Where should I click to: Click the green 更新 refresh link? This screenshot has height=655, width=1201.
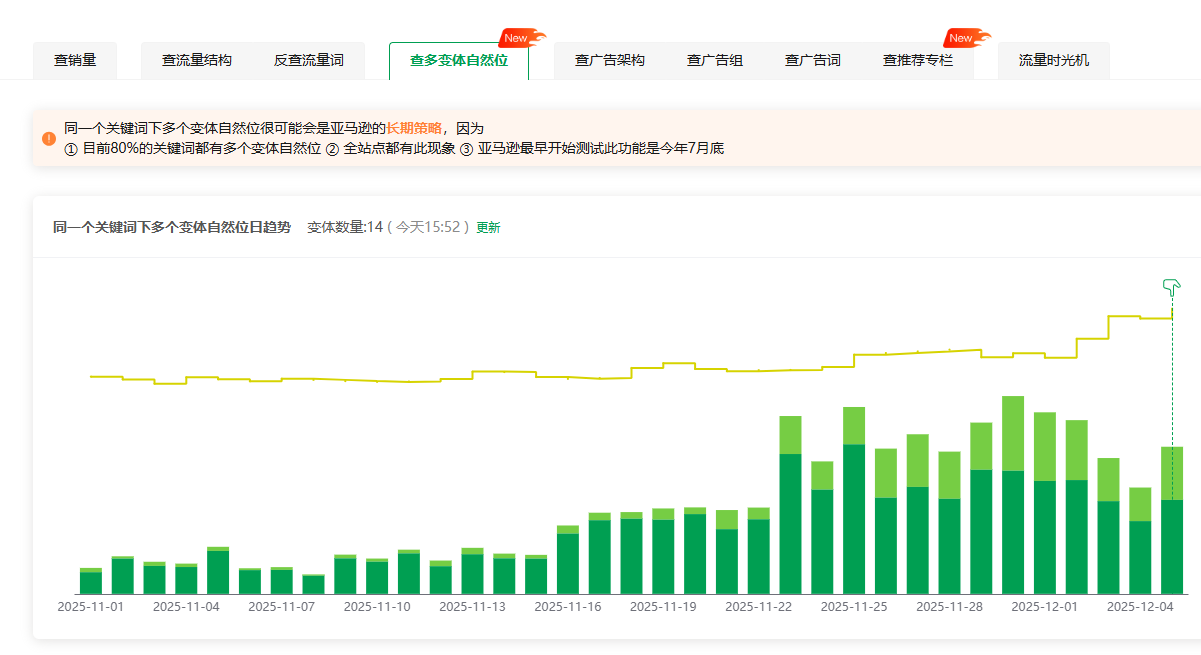pyautogui.click(x=487, y=228)
